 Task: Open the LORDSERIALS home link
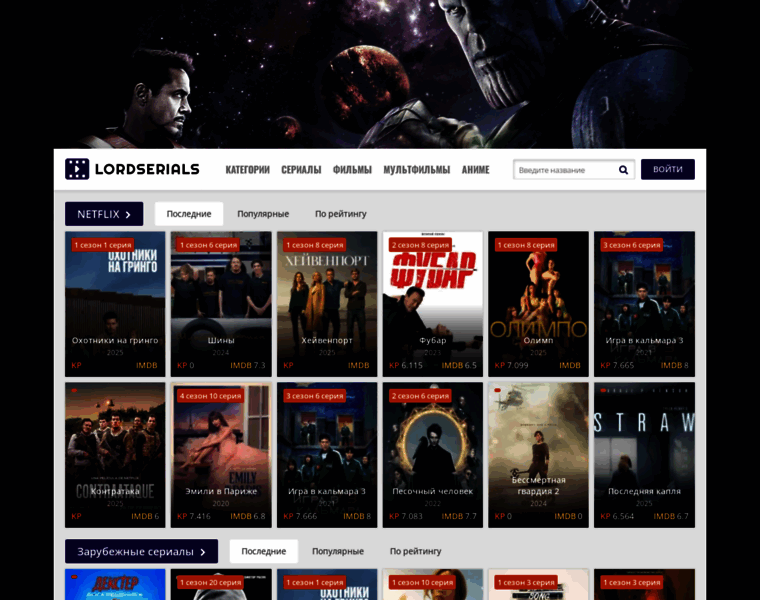(x=132, y=169)
